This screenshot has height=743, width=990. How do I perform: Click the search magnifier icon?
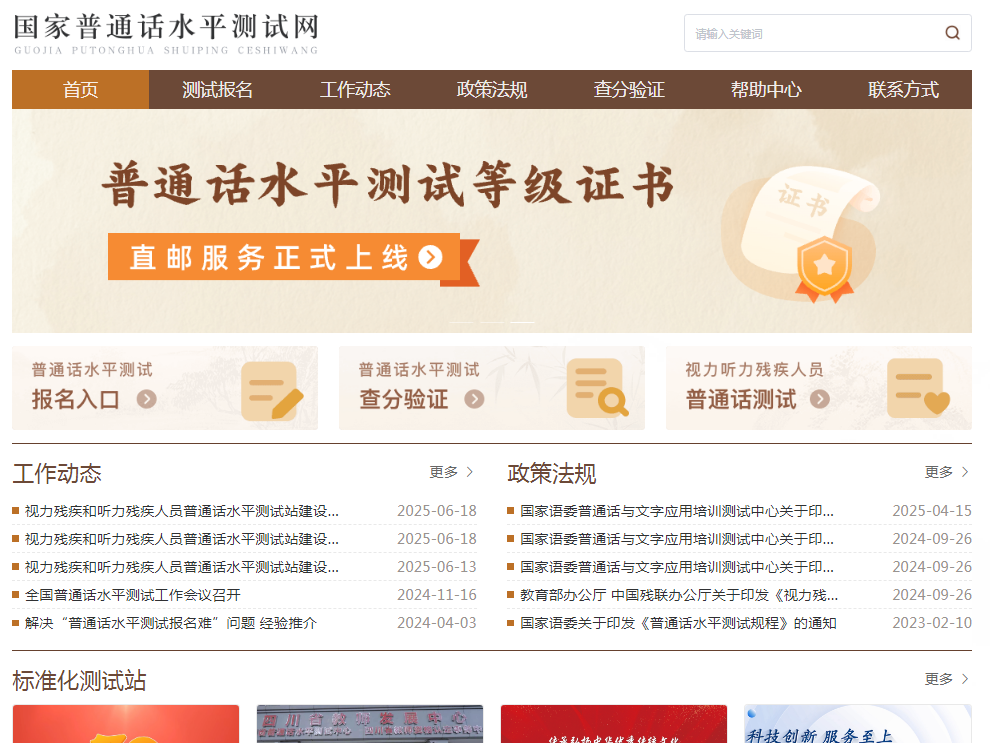tap(952, 33)
